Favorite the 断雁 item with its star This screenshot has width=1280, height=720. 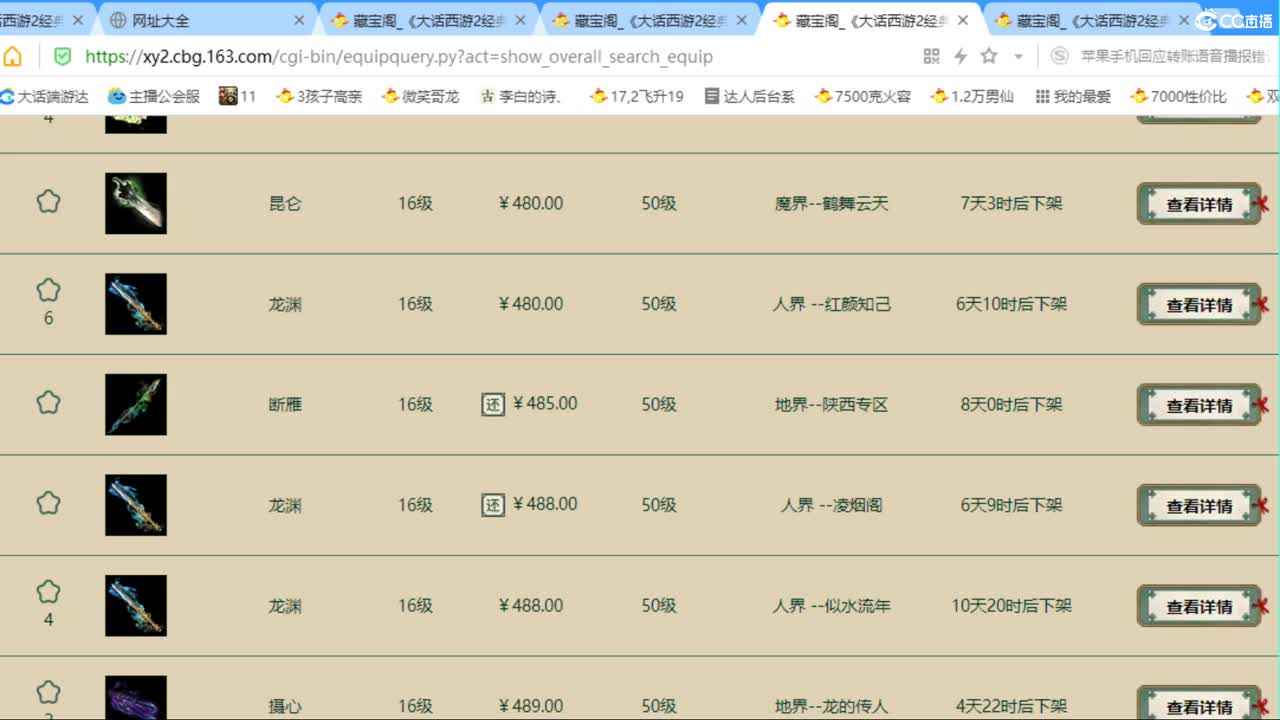point(48,402)
